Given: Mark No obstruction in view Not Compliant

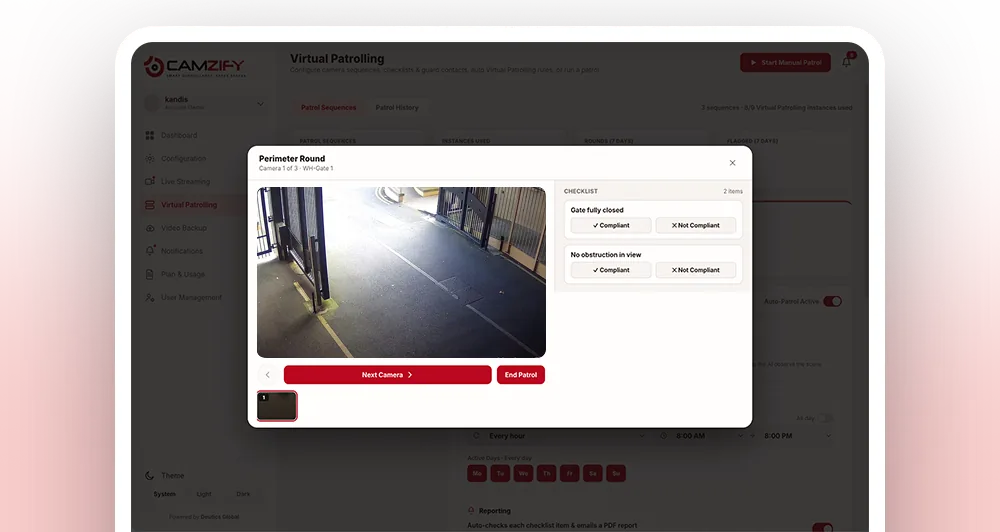Looking at the screenshot, I should click(x=696, y=270).
